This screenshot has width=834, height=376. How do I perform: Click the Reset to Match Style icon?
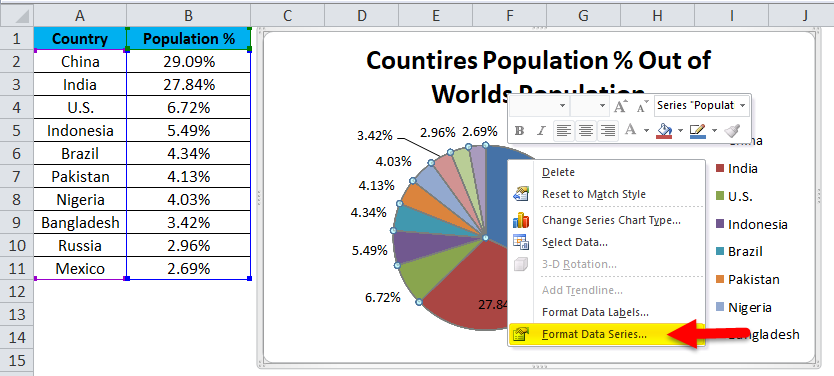pos(521,194)
